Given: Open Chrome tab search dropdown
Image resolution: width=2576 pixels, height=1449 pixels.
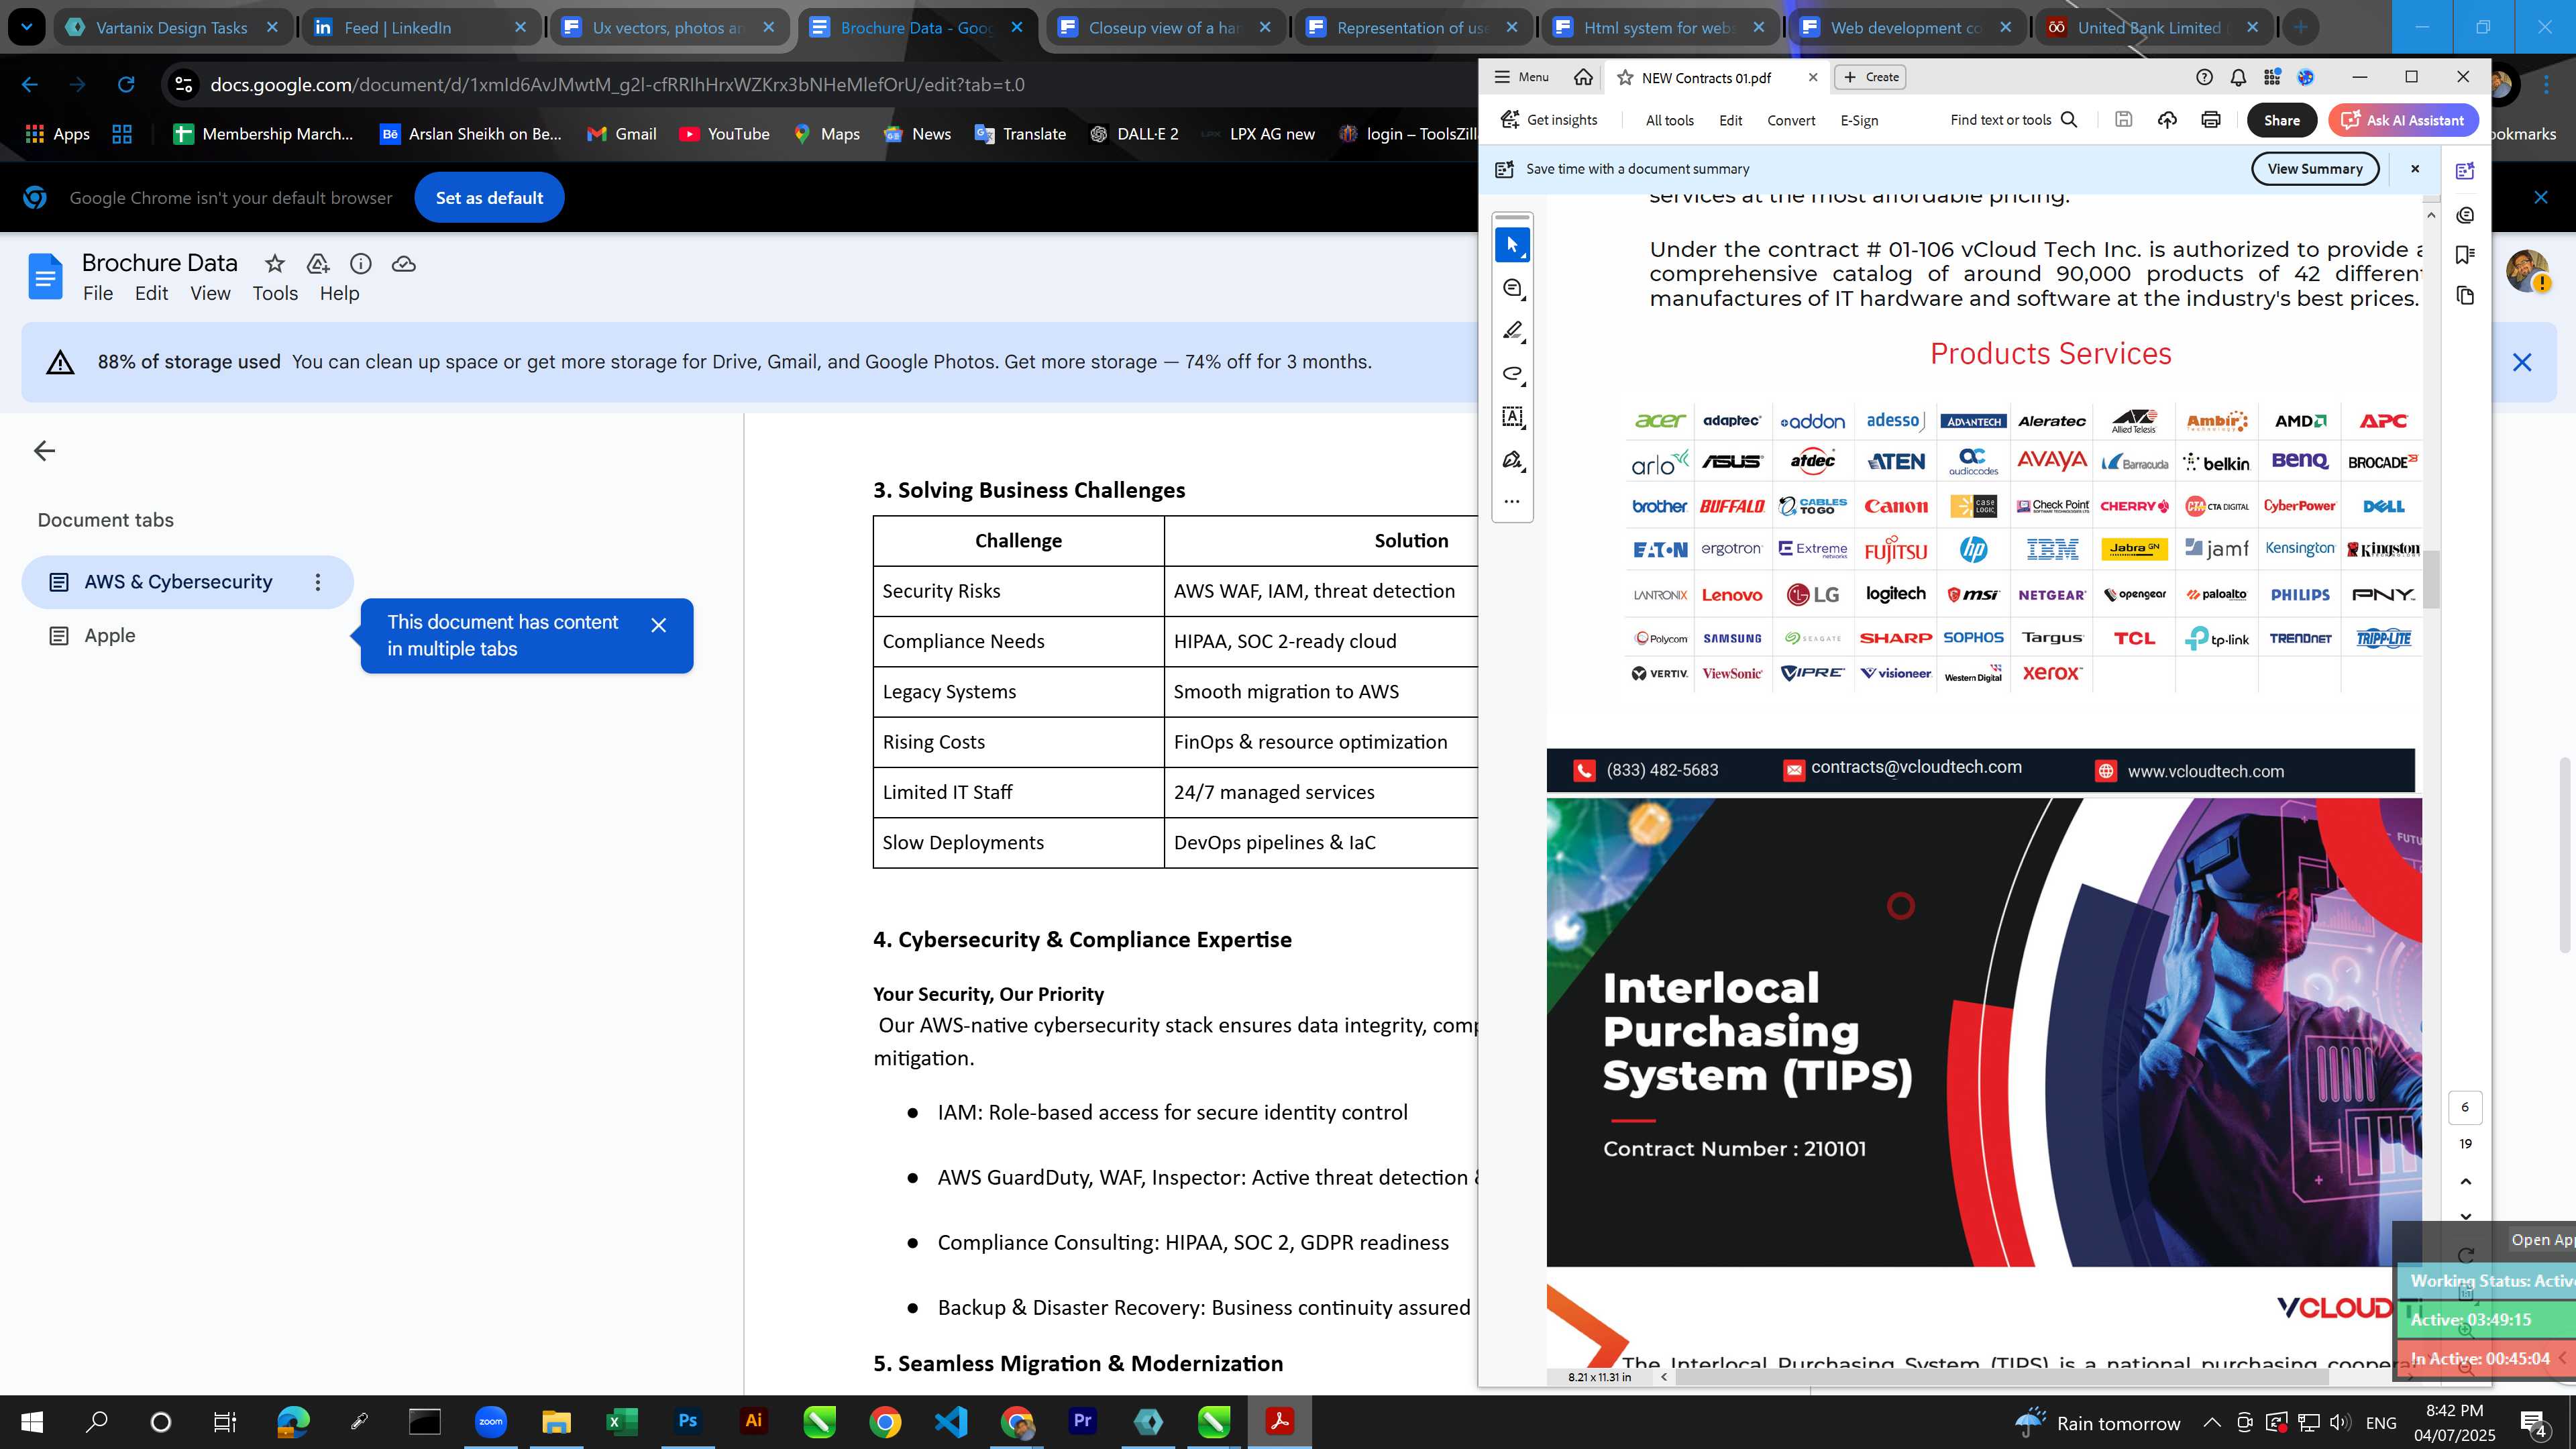Looking at the screenshot, I should [x=27, y=28].
